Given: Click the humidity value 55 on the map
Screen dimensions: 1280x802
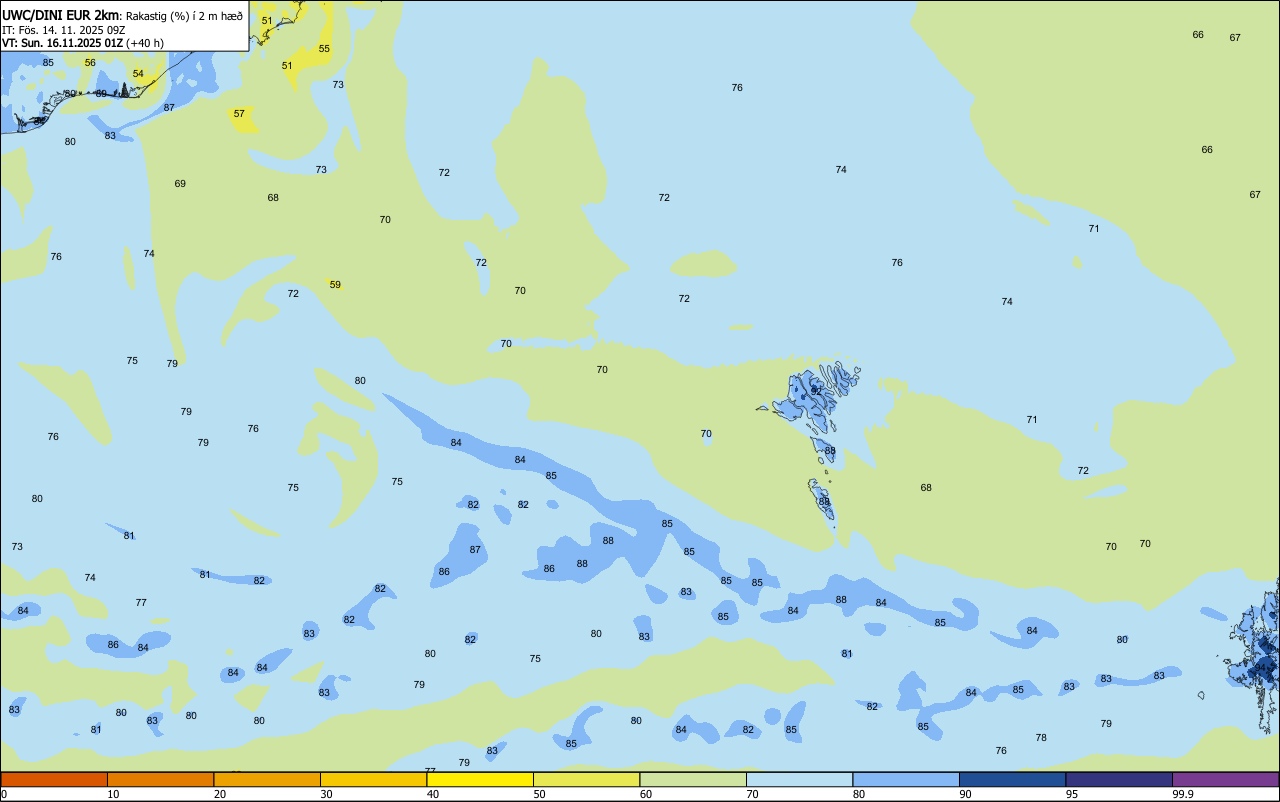Looking at the screenshot, I should (324, 49).
